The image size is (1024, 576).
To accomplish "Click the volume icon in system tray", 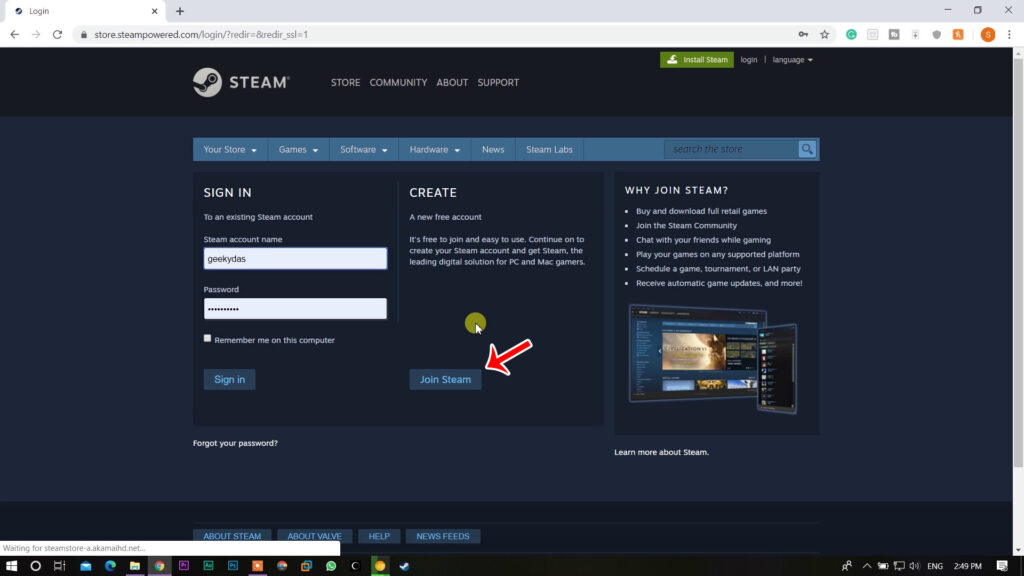I will [914, 566].
